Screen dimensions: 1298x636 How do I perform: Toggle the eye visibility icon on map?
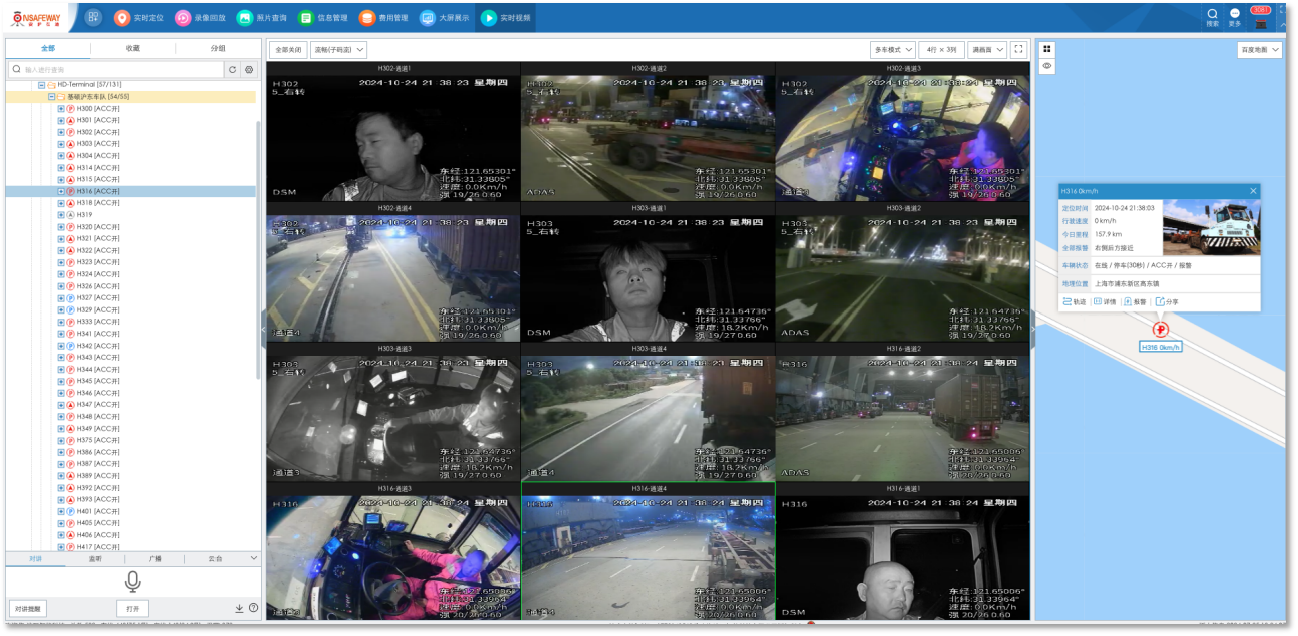(1046, 66)
